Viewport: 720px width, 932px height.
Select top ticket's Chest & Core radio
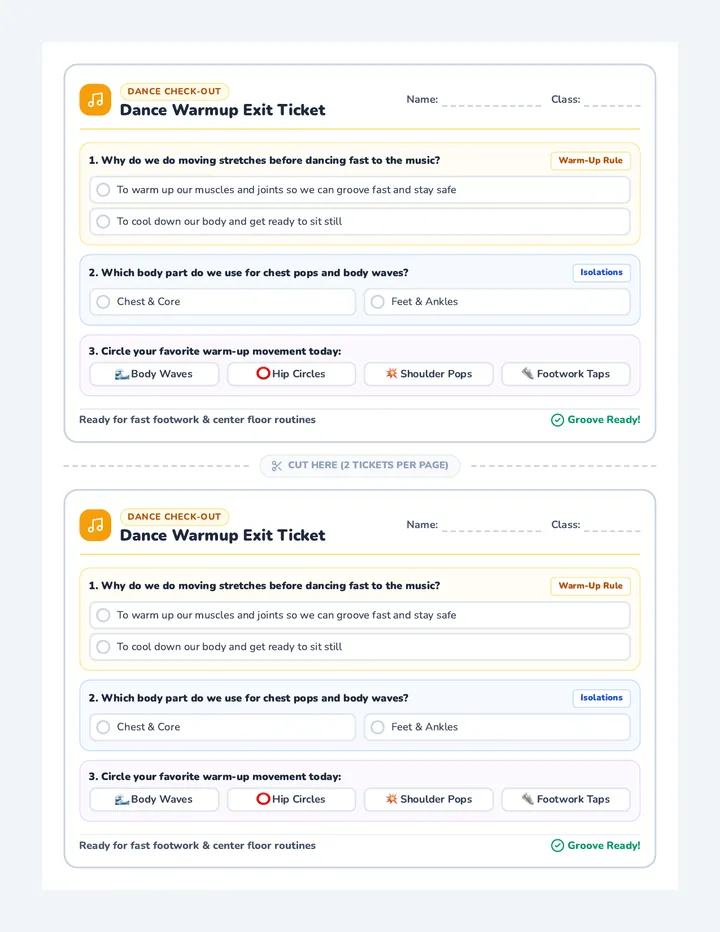103,302
